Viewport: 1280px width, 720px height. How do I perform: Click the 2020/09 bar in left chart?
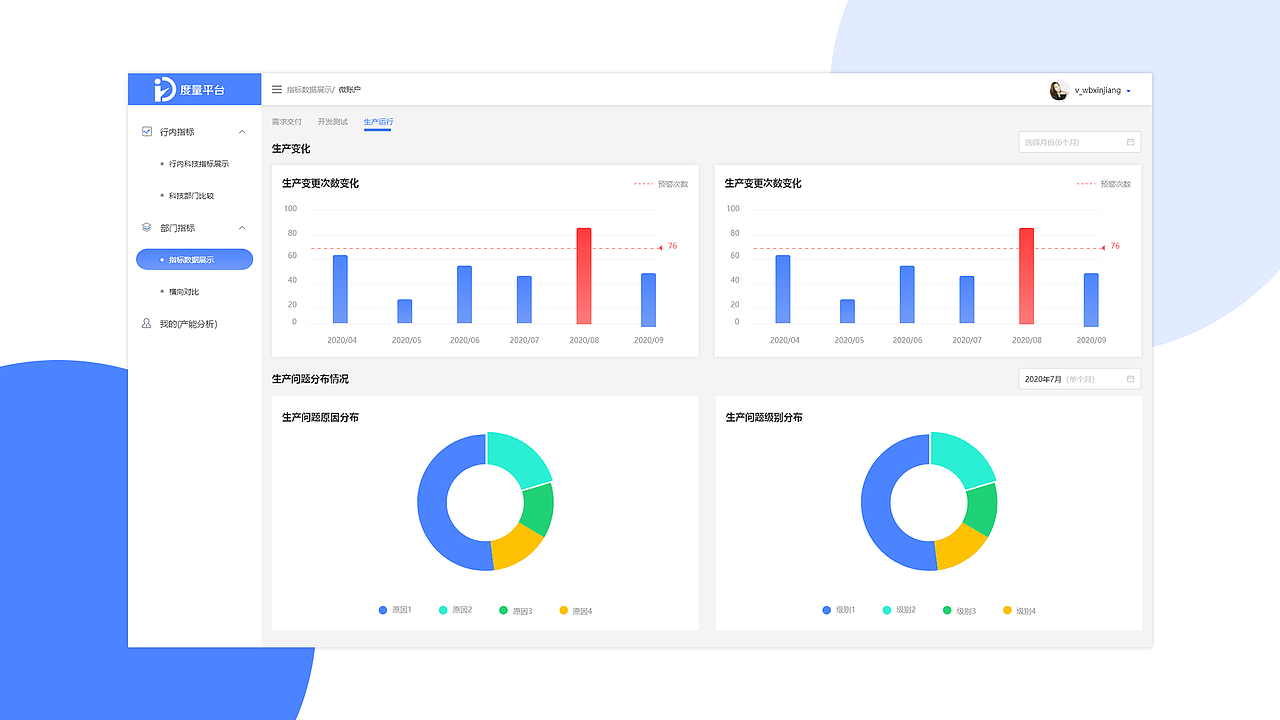[648, 300]
